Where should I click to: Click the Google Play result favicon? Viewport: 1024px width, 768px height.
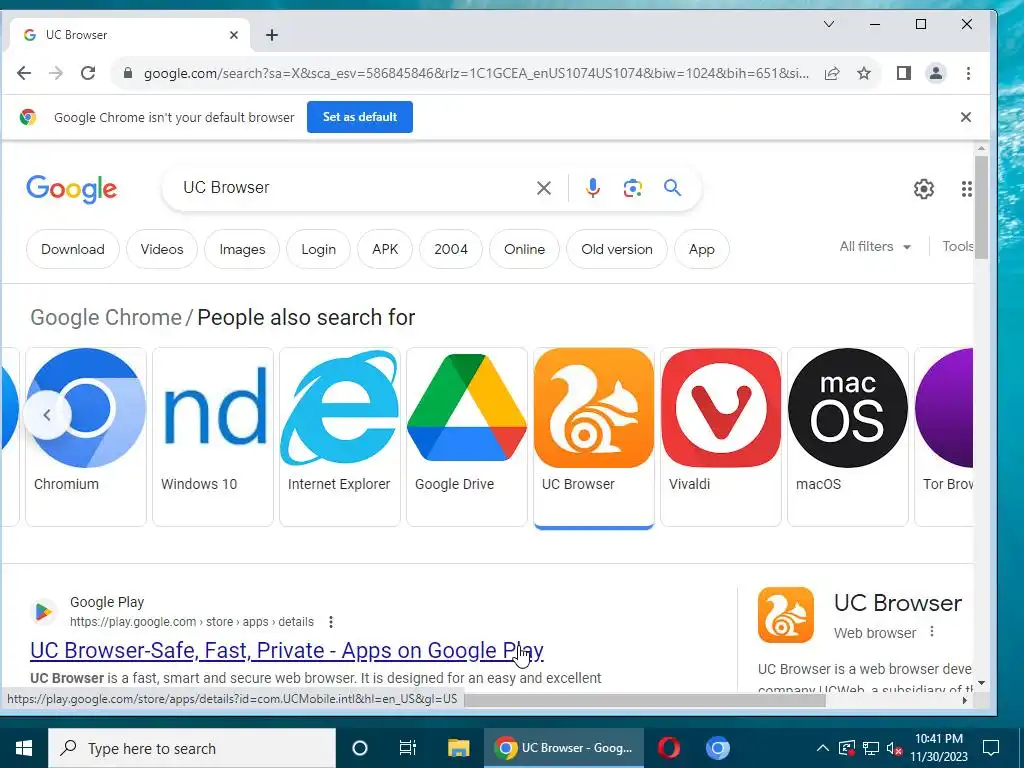point(44,612)
